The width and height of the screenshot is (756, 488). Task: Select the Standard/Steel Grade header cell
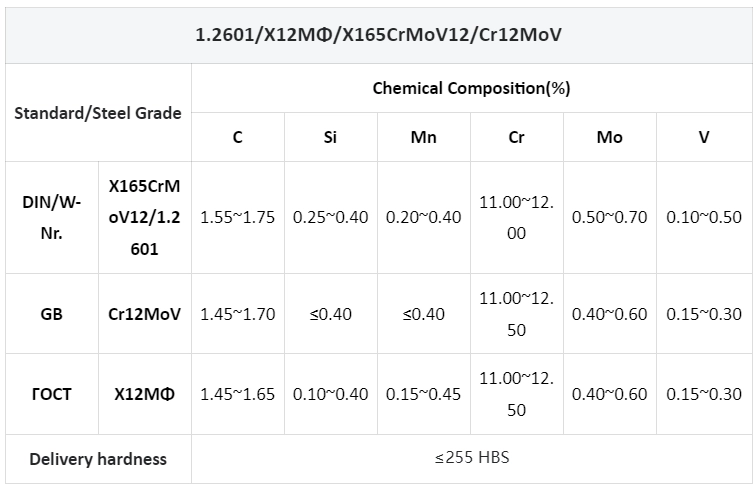[98, 113]
